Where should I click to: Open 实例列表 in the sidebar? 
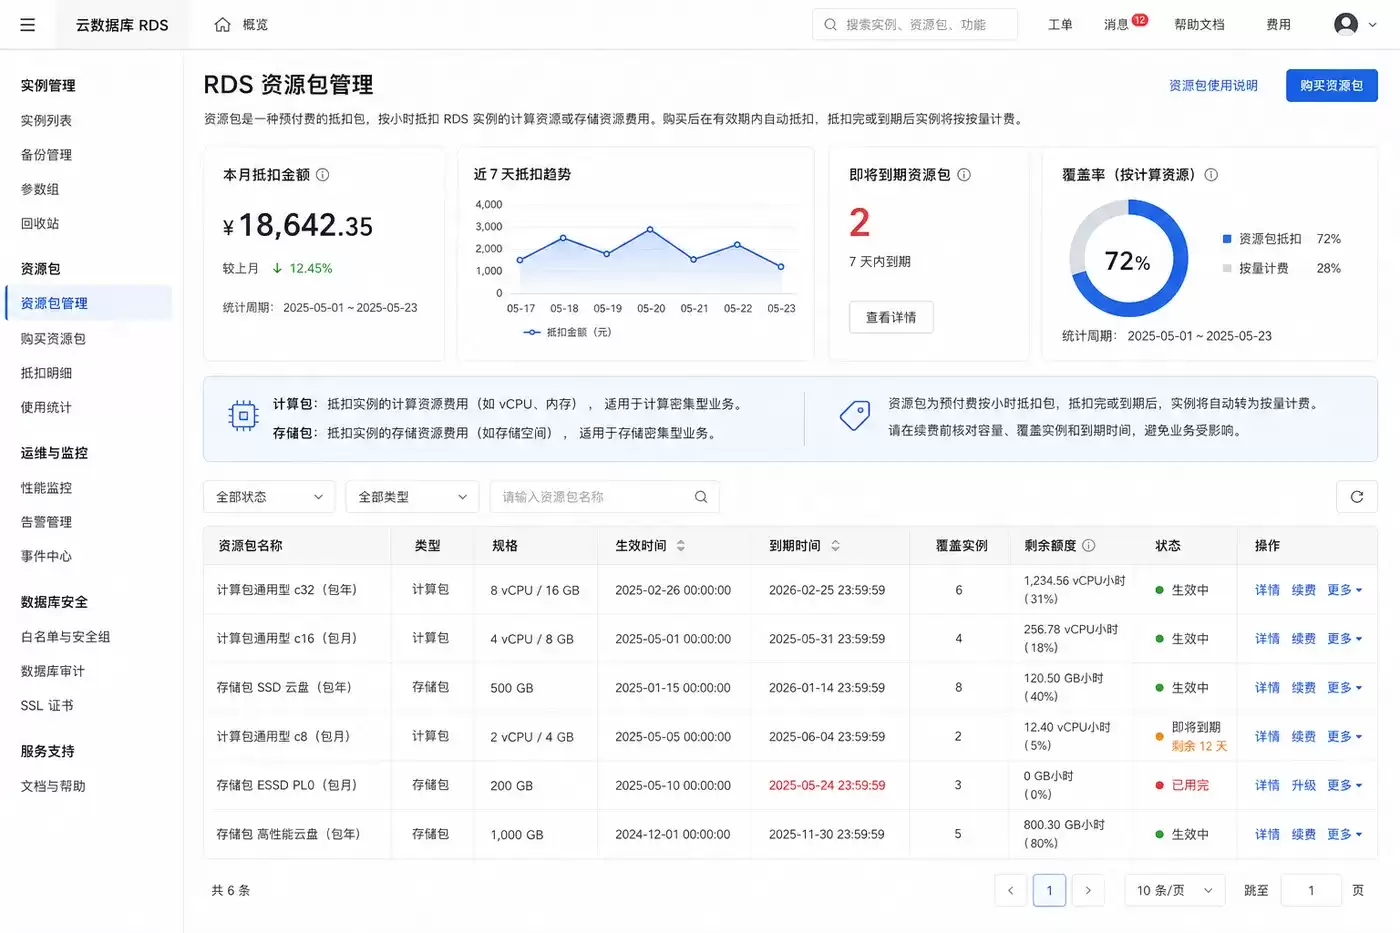[x=46, y=121]
